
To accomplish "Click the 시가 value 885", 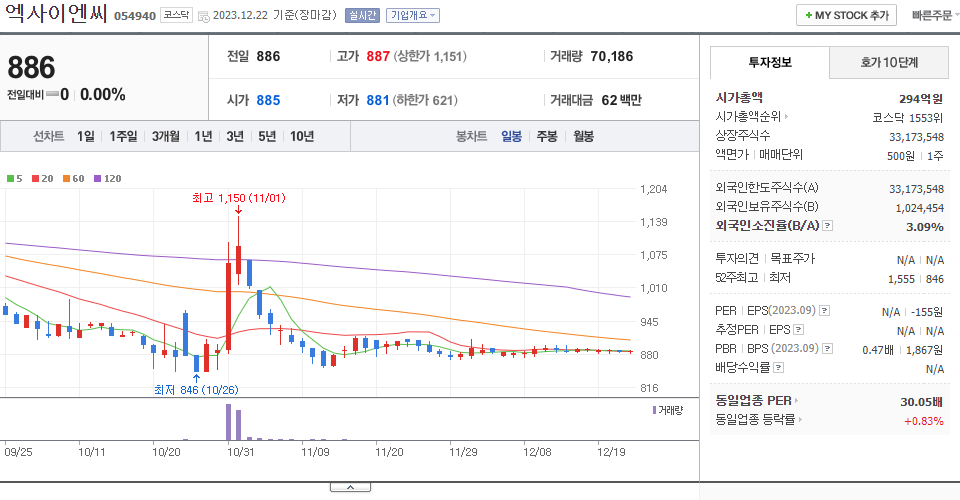I will pos(268,100).
